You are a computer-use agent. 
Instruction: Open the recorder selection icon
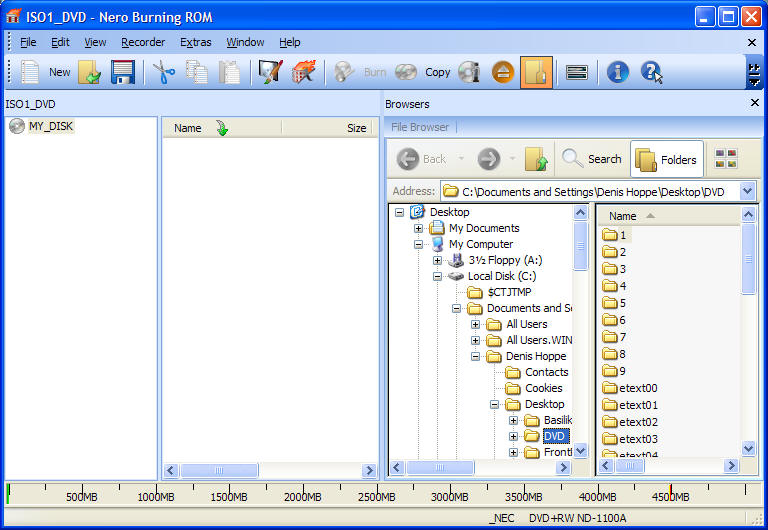point(576,72)
